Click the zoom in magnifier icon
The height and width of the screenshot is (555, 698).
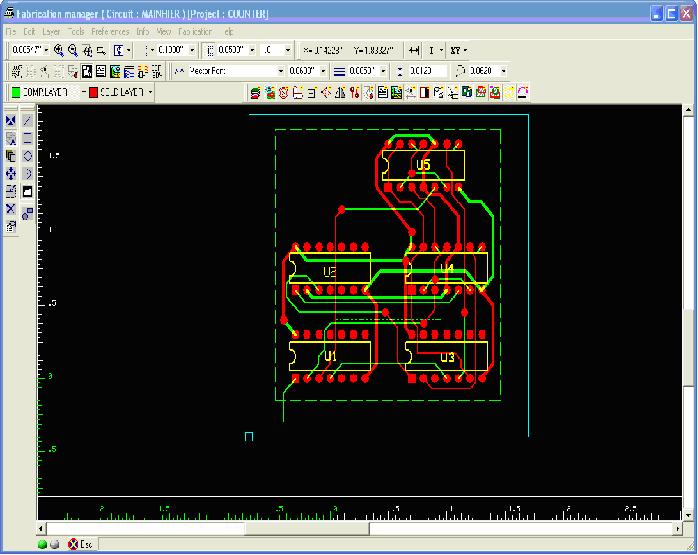59,50
